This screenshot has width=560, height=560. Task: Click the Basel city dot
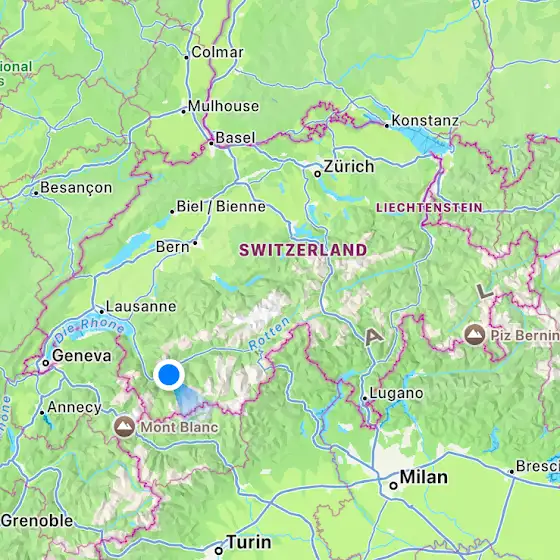tap(211, 143)
